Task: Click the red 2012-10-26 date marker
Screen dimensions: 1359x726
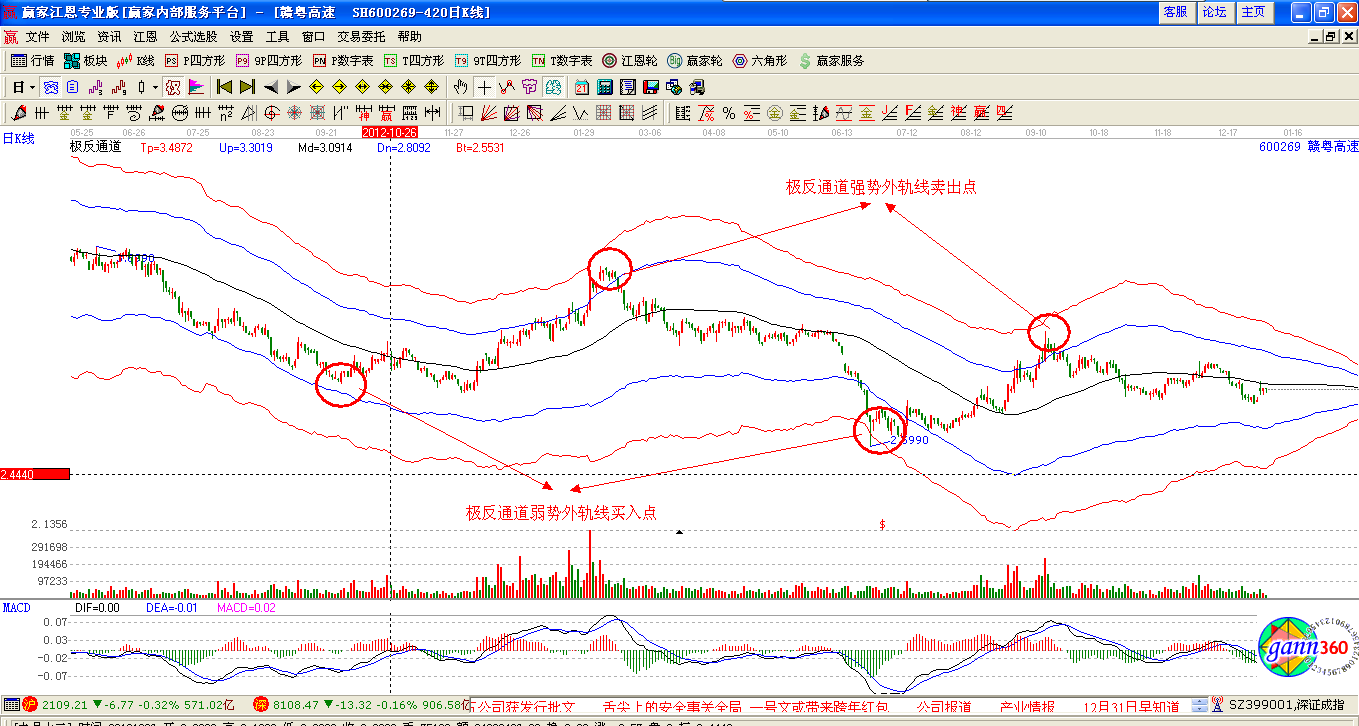Action: (389, 131)
